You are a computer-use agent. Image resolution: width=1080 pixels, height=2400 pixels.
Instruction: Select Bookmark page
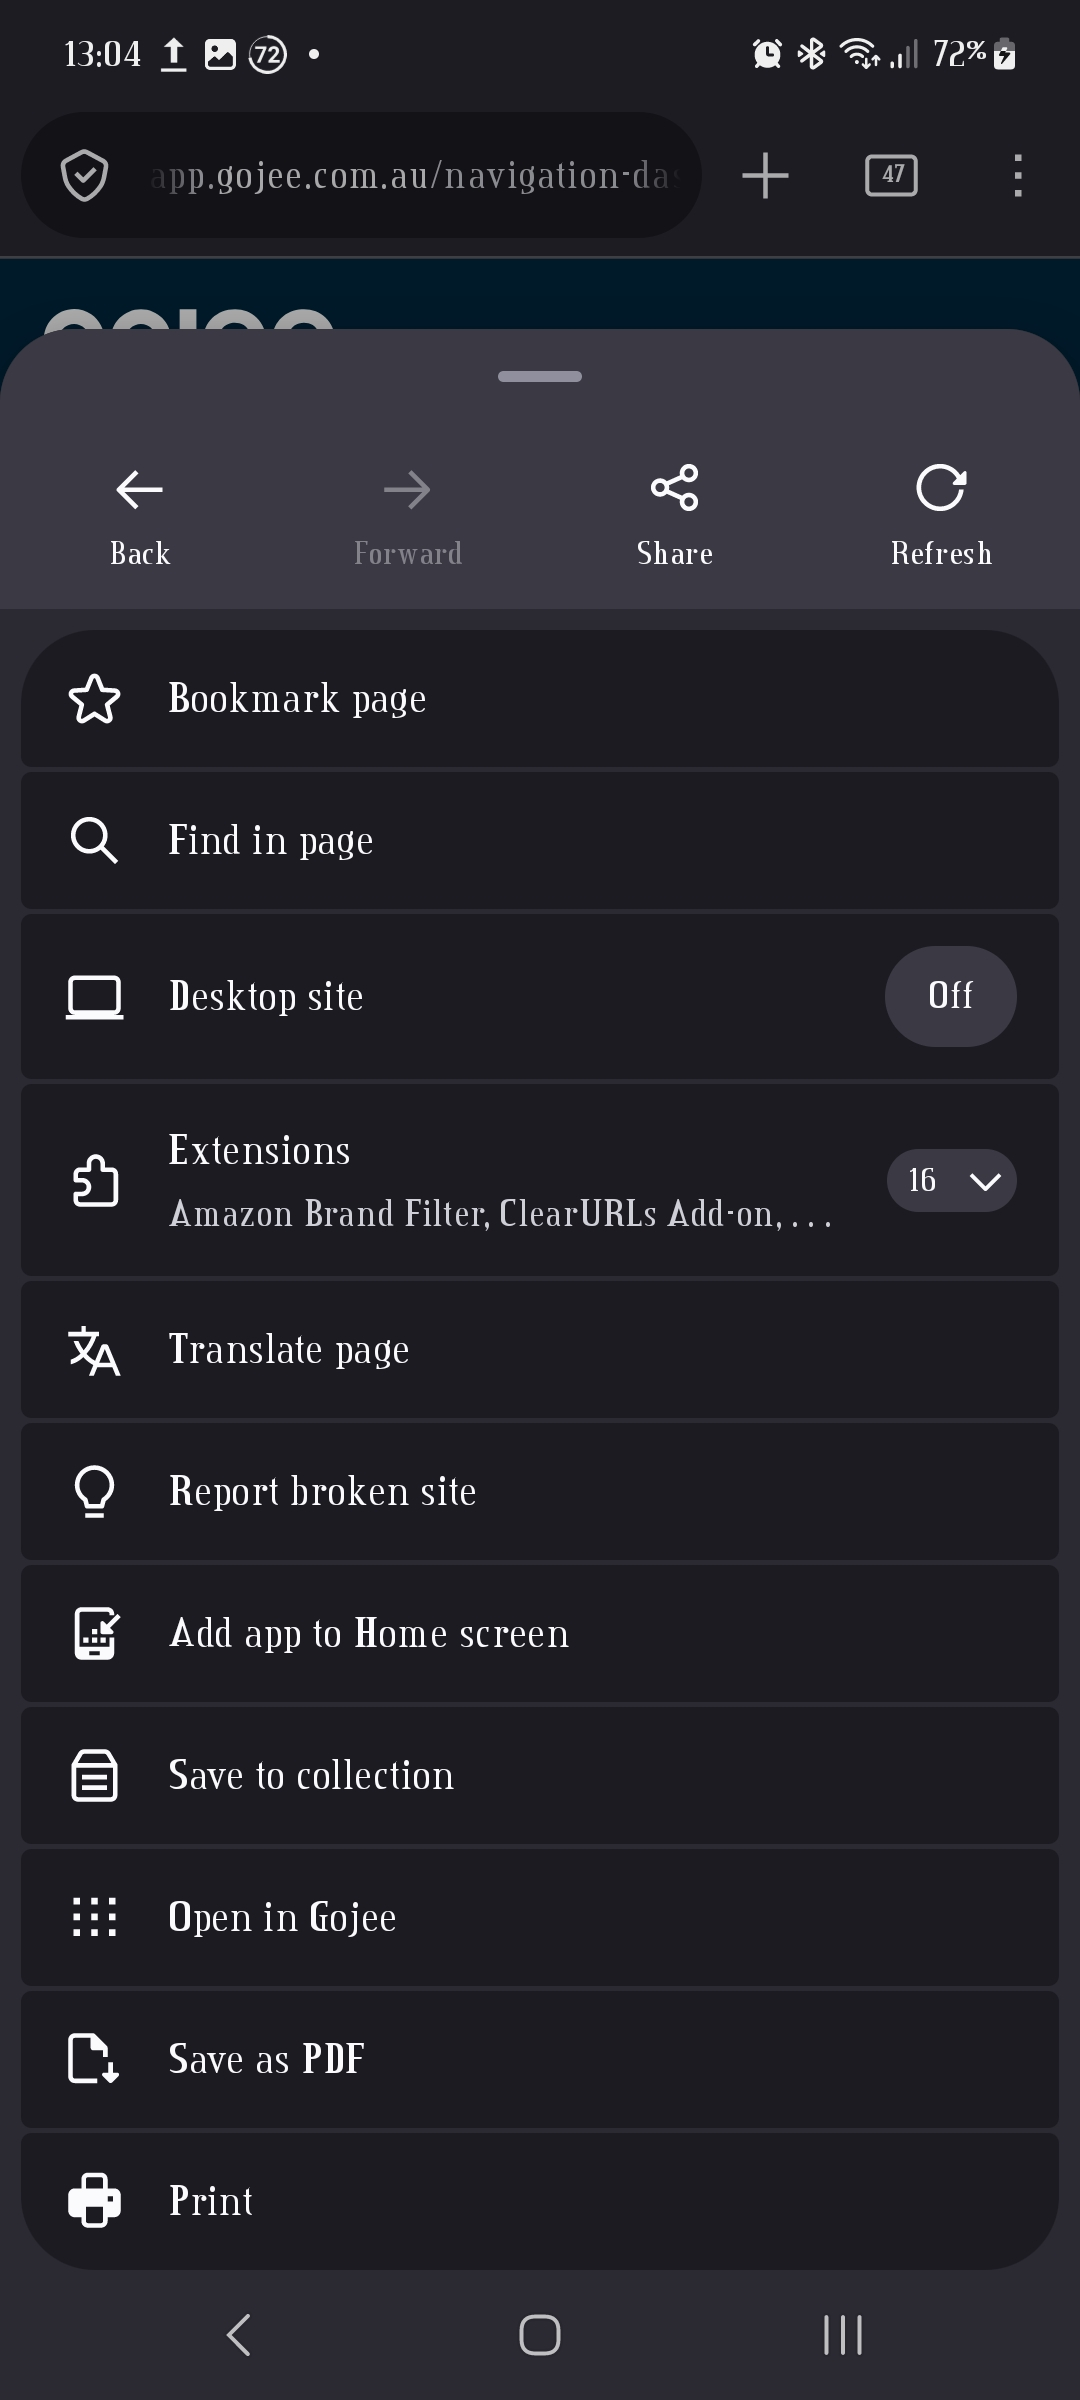pyautogui.click(x=540, y=698)
